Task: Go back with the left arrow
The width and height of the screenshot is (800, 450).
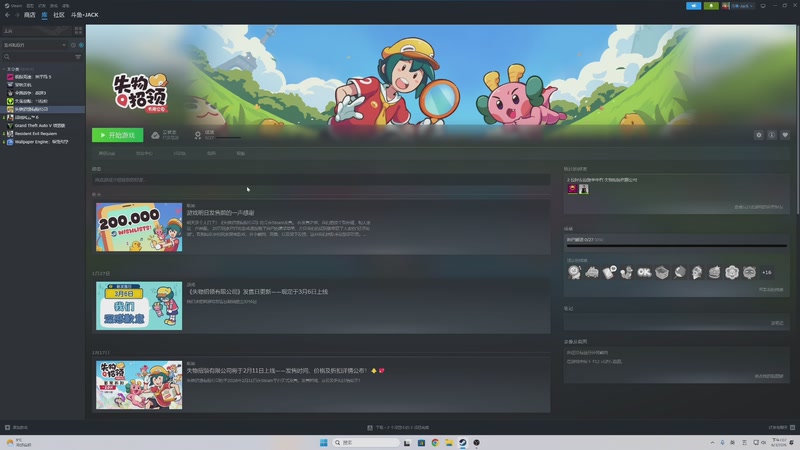Action: [7, 15]
